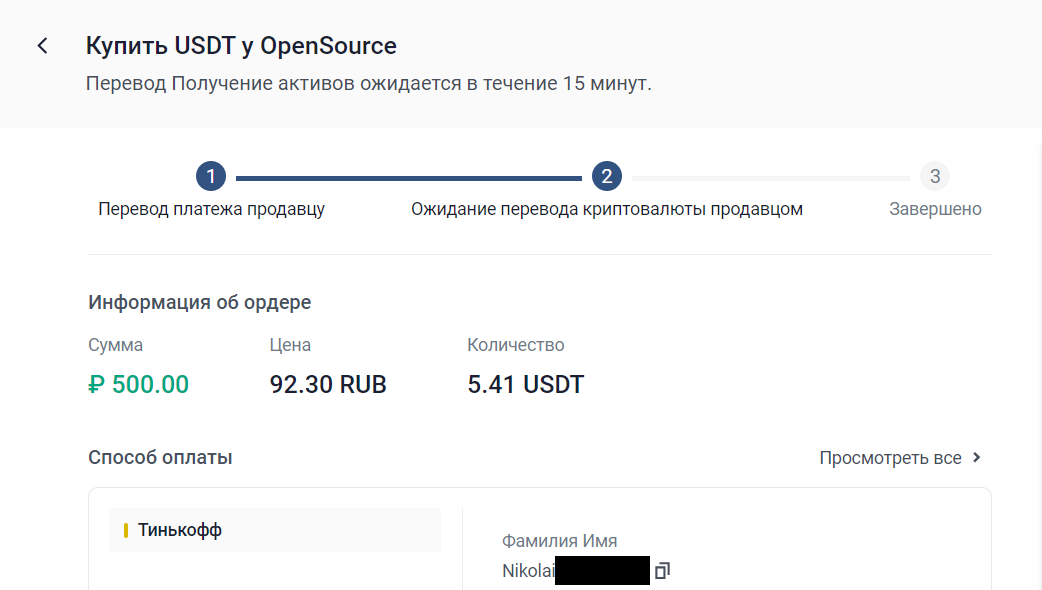This screenshot has height=590, width=1042.
Task: Click the green ₽ 500.00 amount
Action: [138, 384]
